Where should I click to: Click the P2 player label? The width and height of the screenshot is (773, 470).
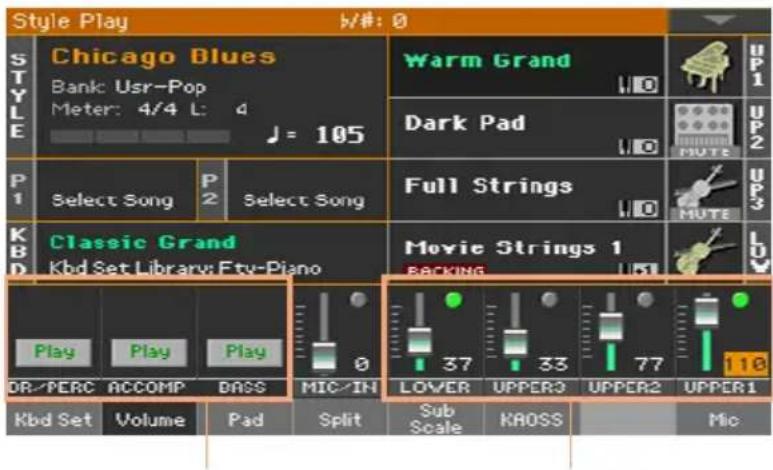(211, 190)
